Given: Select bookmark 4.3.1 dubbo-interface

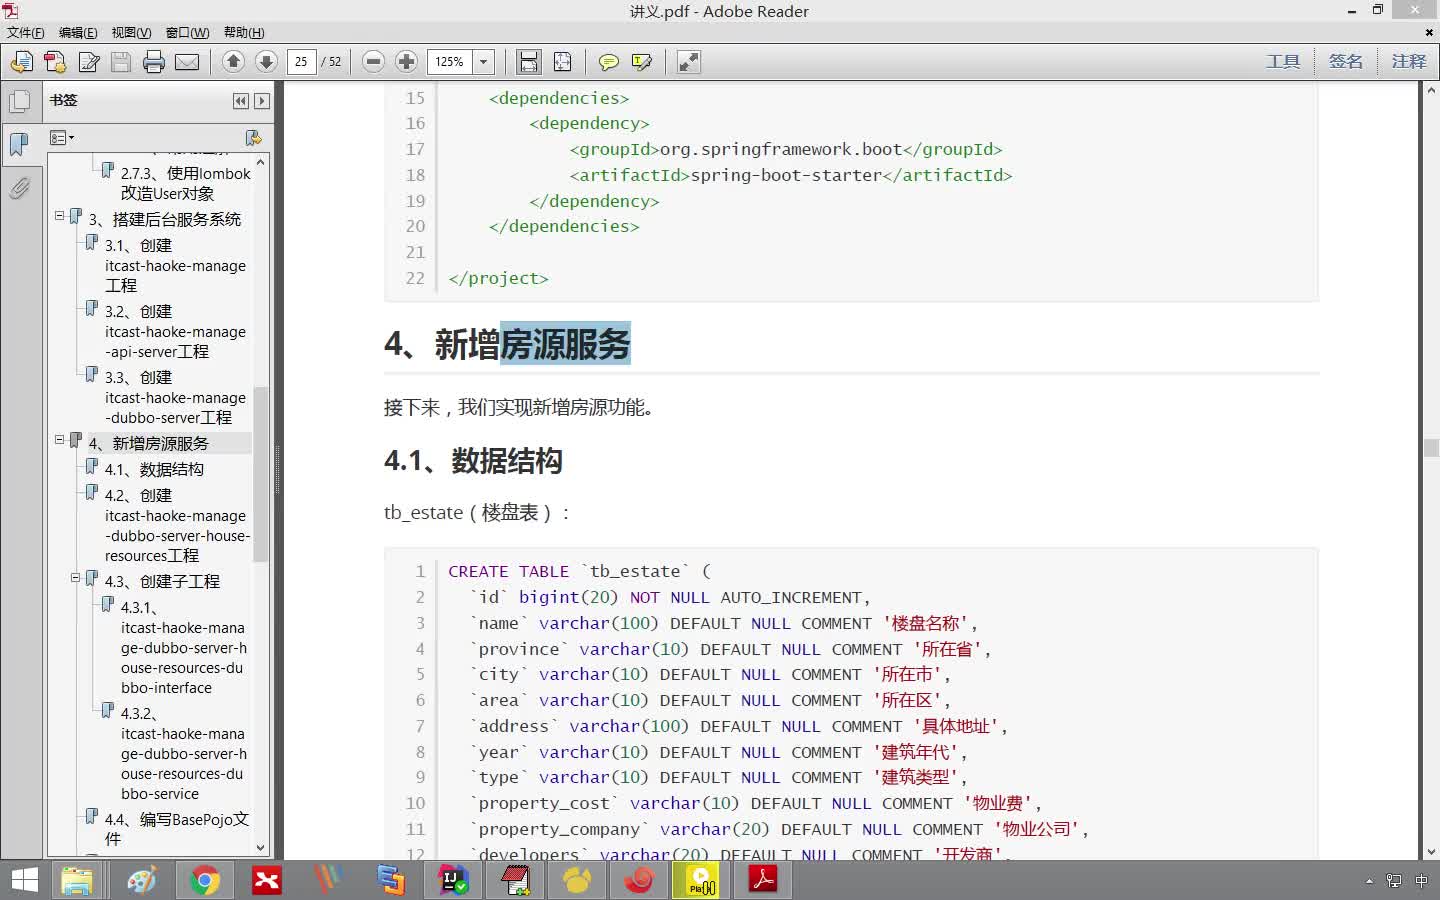Looking at the screenshot, I should pos(184,647).
